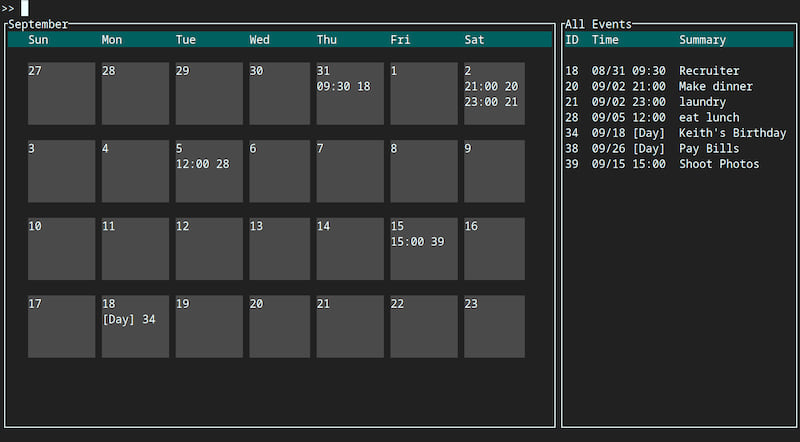Click the 15:00 39 entry on day 15

click(417, 241)
